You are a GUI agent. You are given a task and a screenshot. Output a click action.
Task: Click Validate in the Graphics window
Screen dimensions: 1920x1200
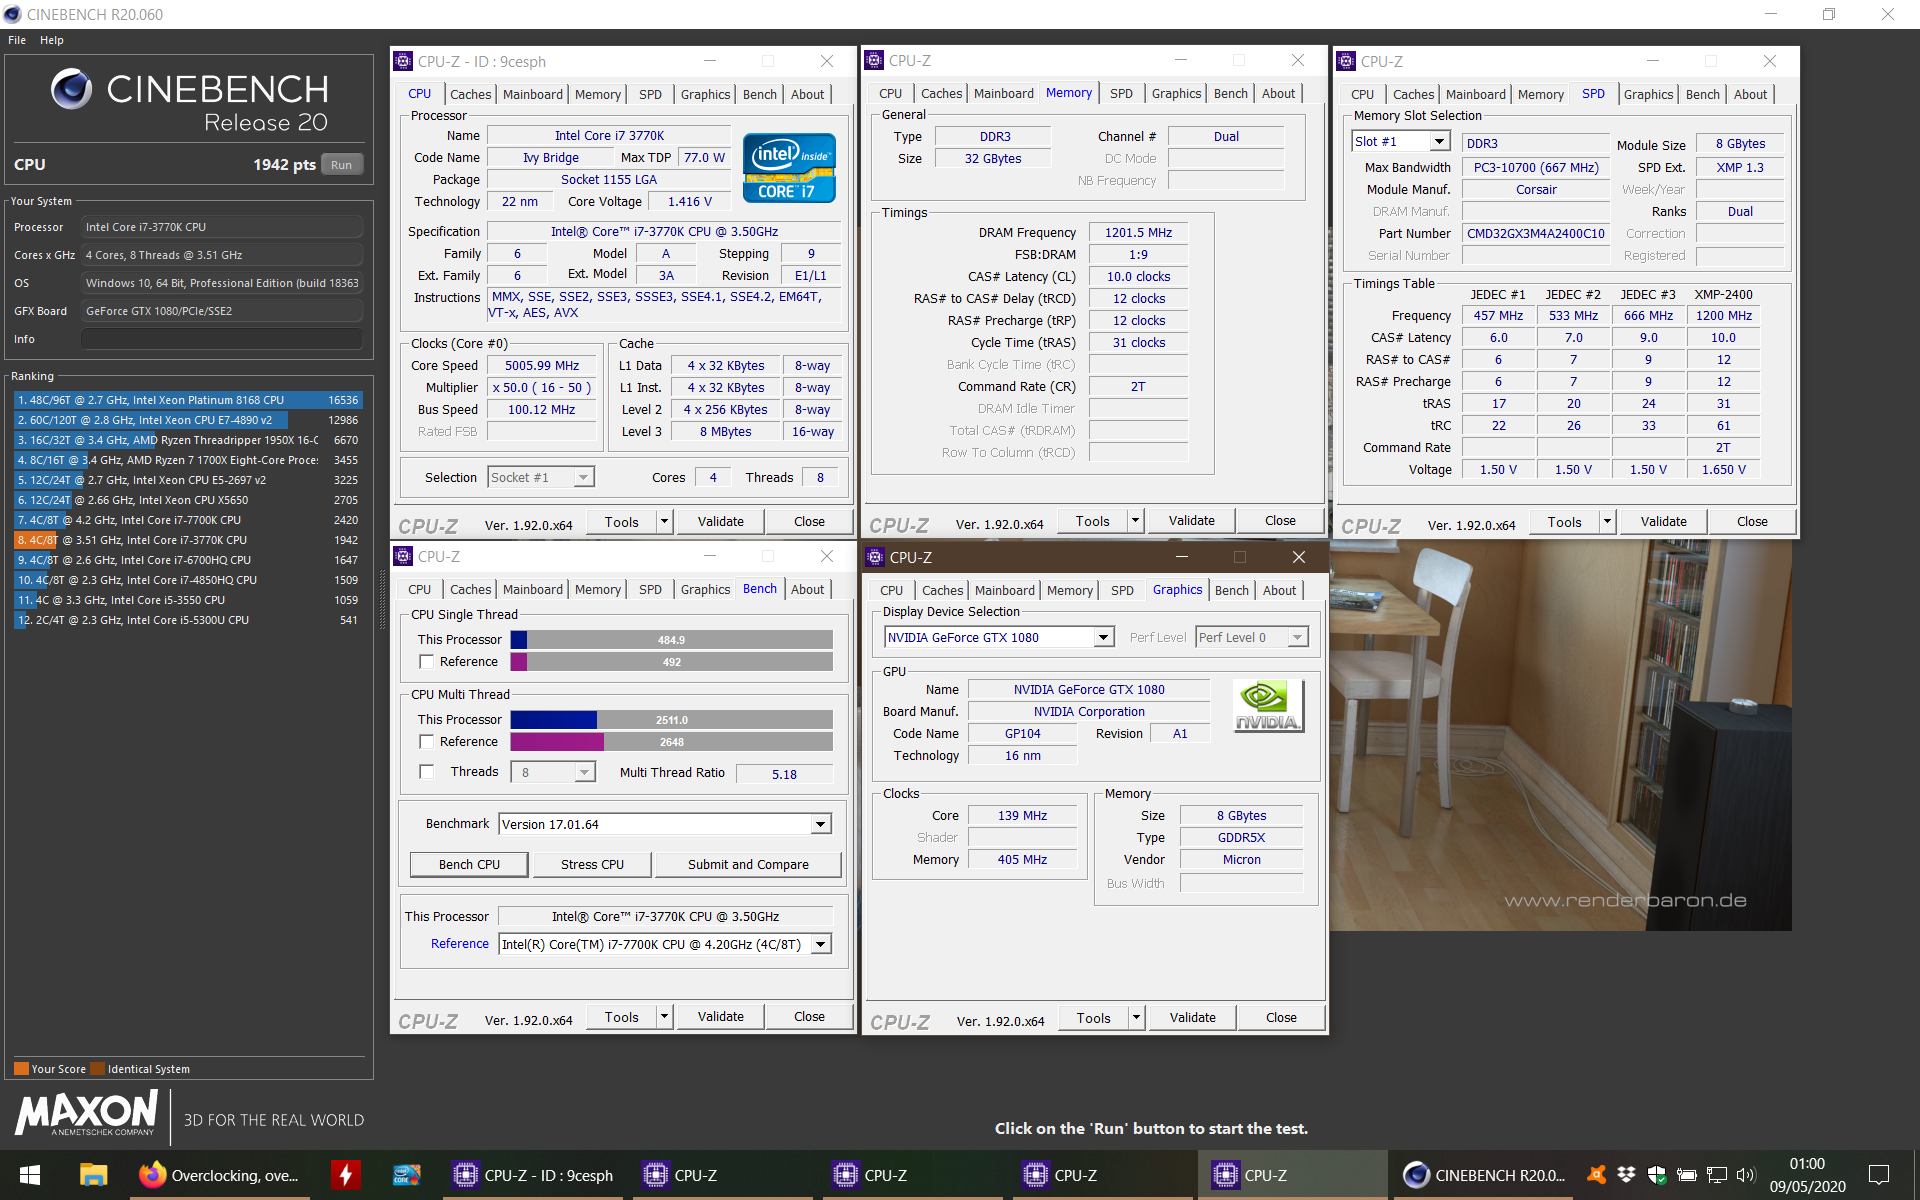point(1192,1017)
